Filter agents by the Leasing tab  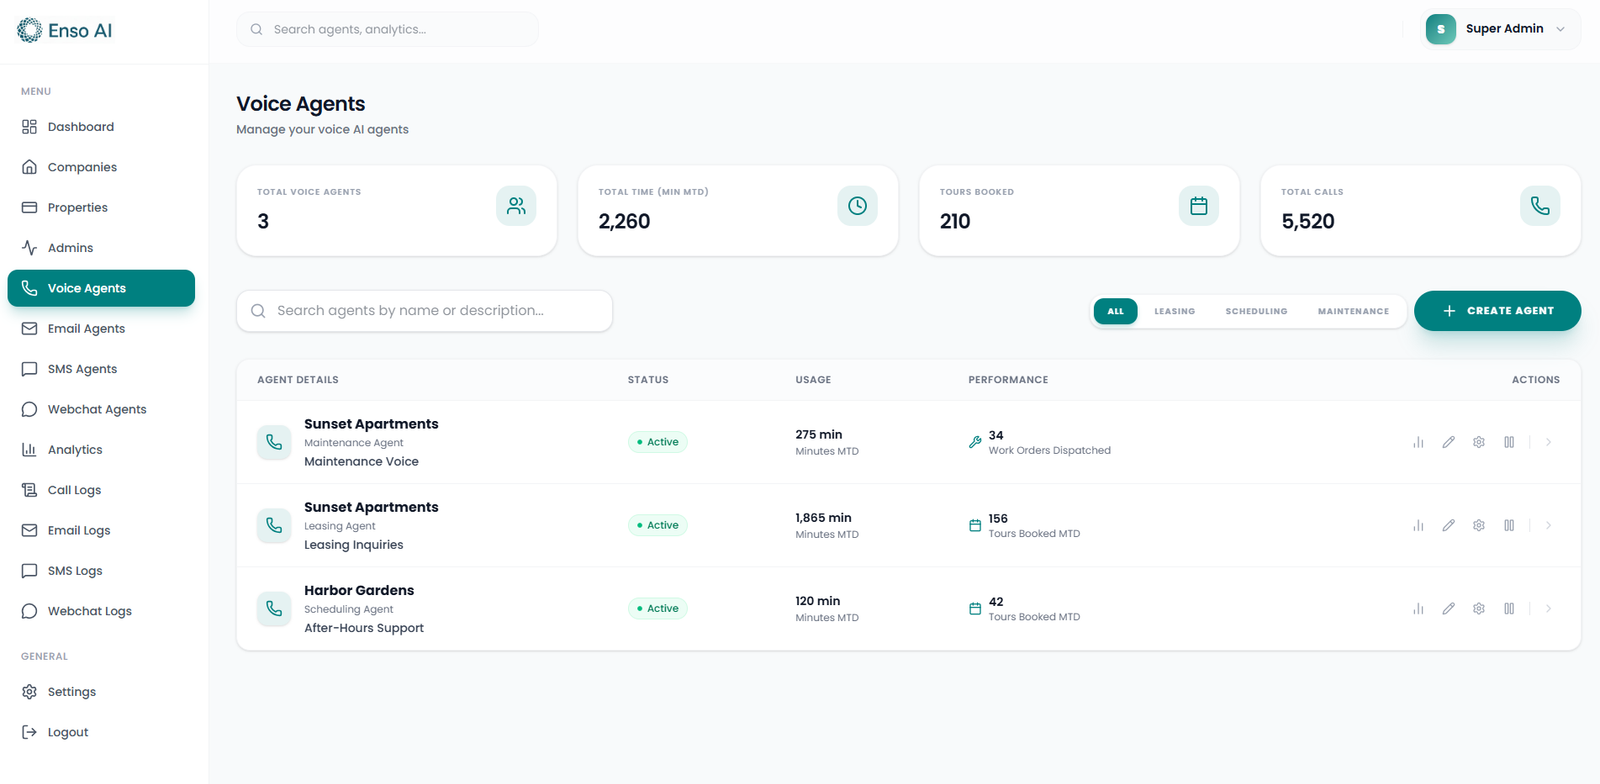pyautogui.click(x=1174, y=311)
